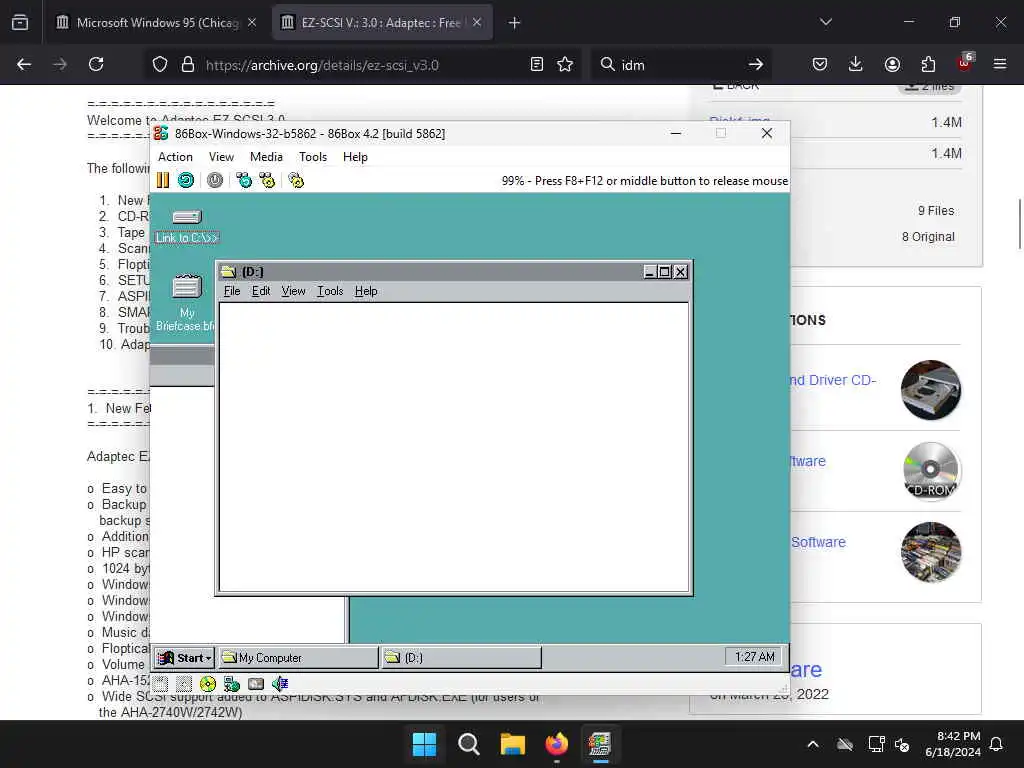Open the Windows notification bell
Screen dimensions: 1024x768
click(x=996, y=744)
